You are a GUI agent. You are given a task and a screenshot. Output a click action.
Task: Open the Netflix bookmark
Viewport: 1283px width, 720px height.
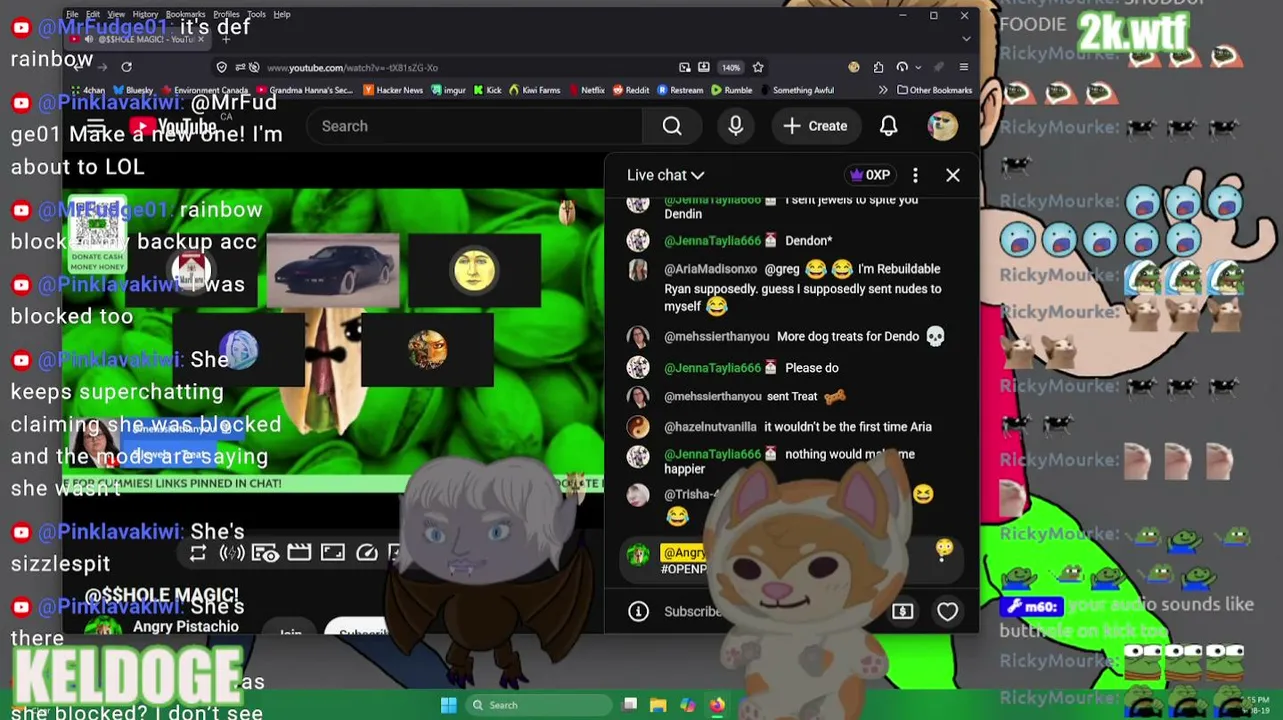tap(586, 90)
